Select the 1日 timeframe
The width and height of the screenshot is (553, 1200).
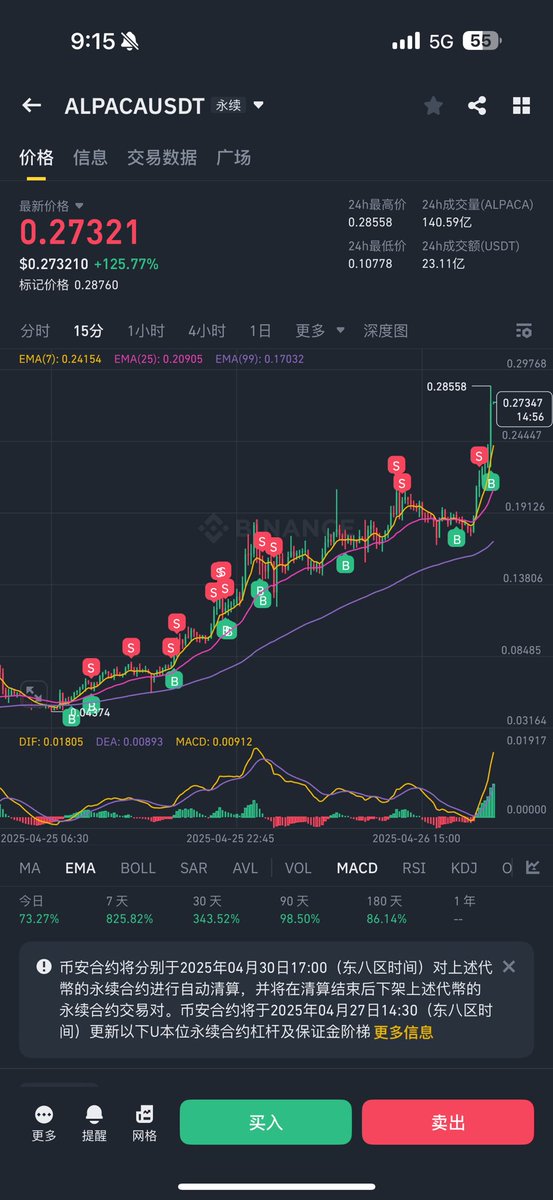point(260,331)
